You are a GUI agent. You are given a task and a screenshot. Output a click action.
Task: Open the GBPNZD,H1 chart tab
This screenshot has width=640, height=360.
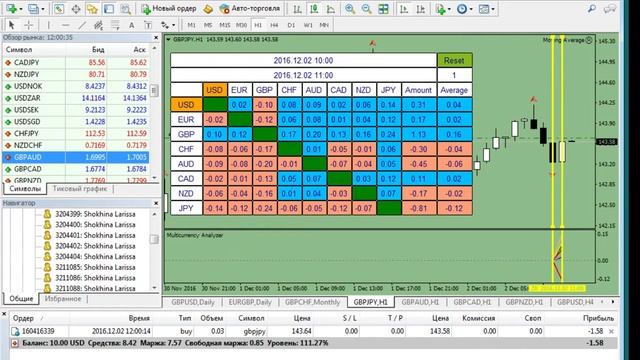[524, 302]
